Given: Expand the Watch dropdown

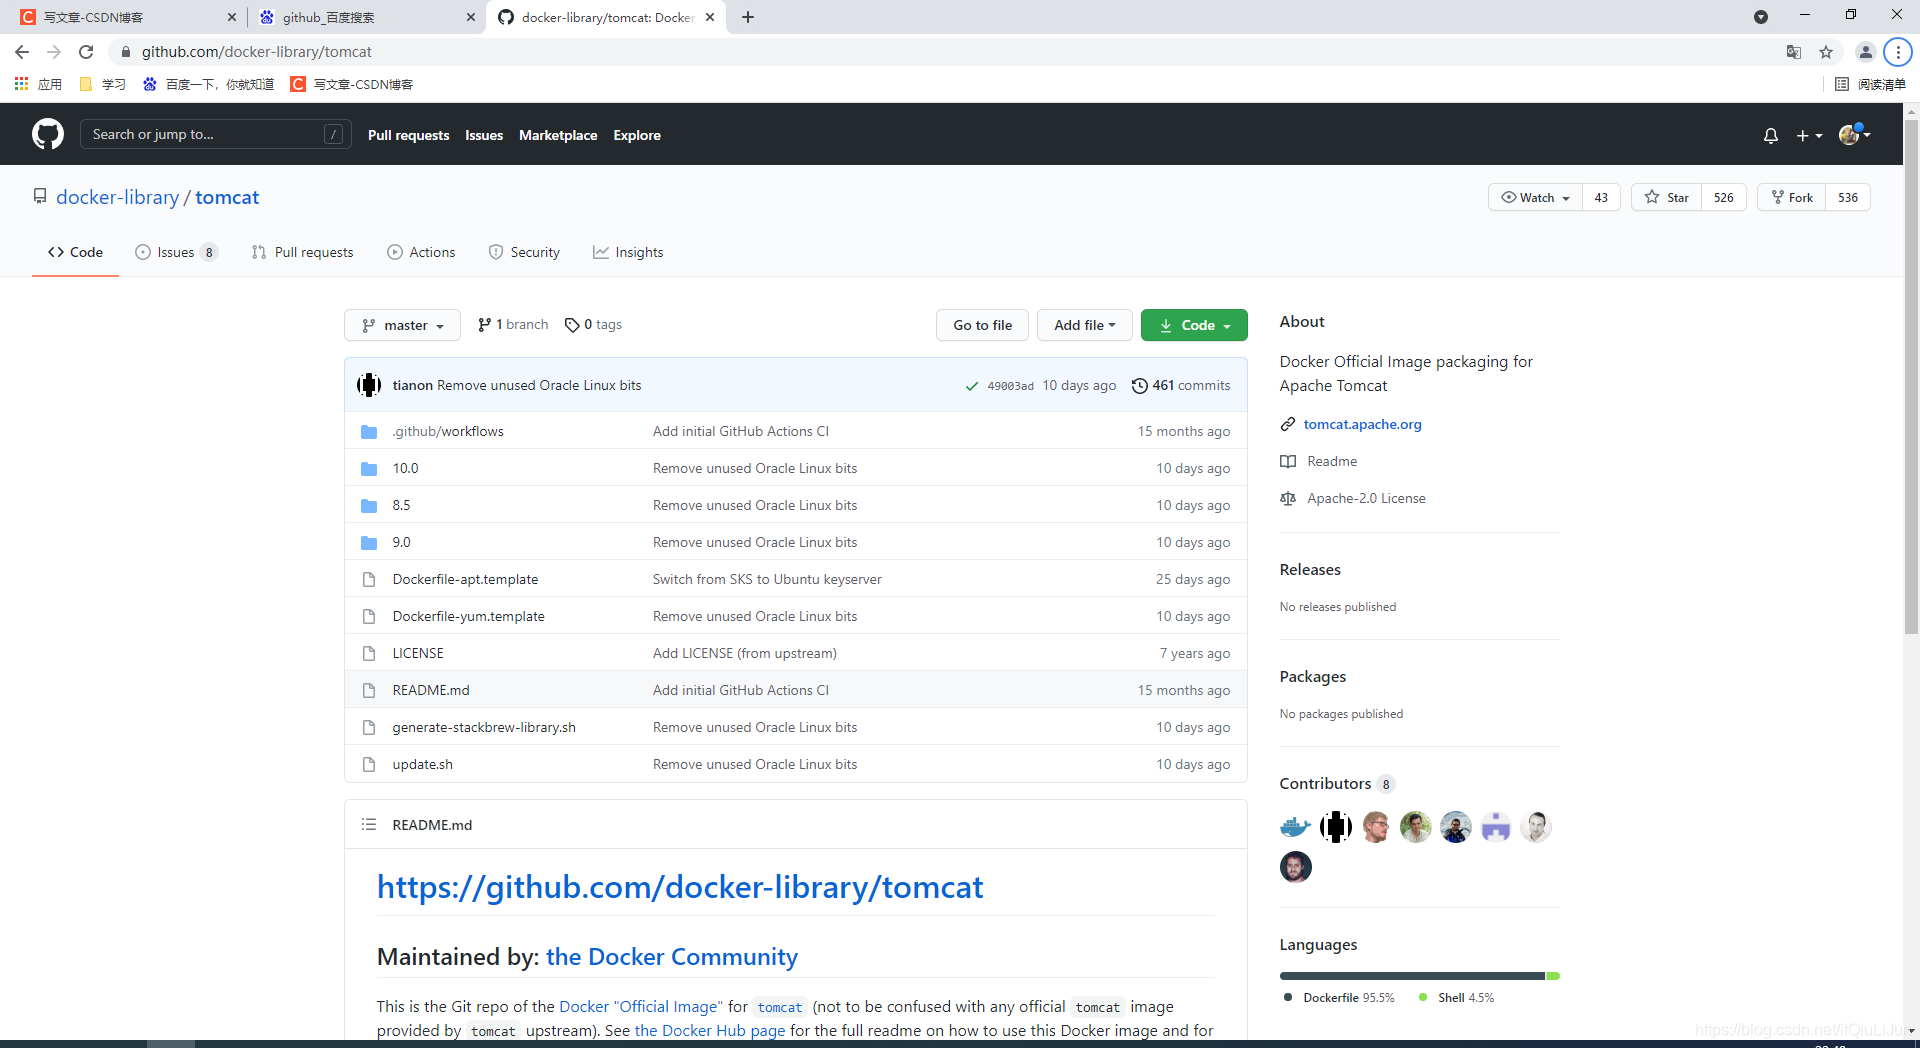Looking at the screenshot, I should tap(1535, 197).
